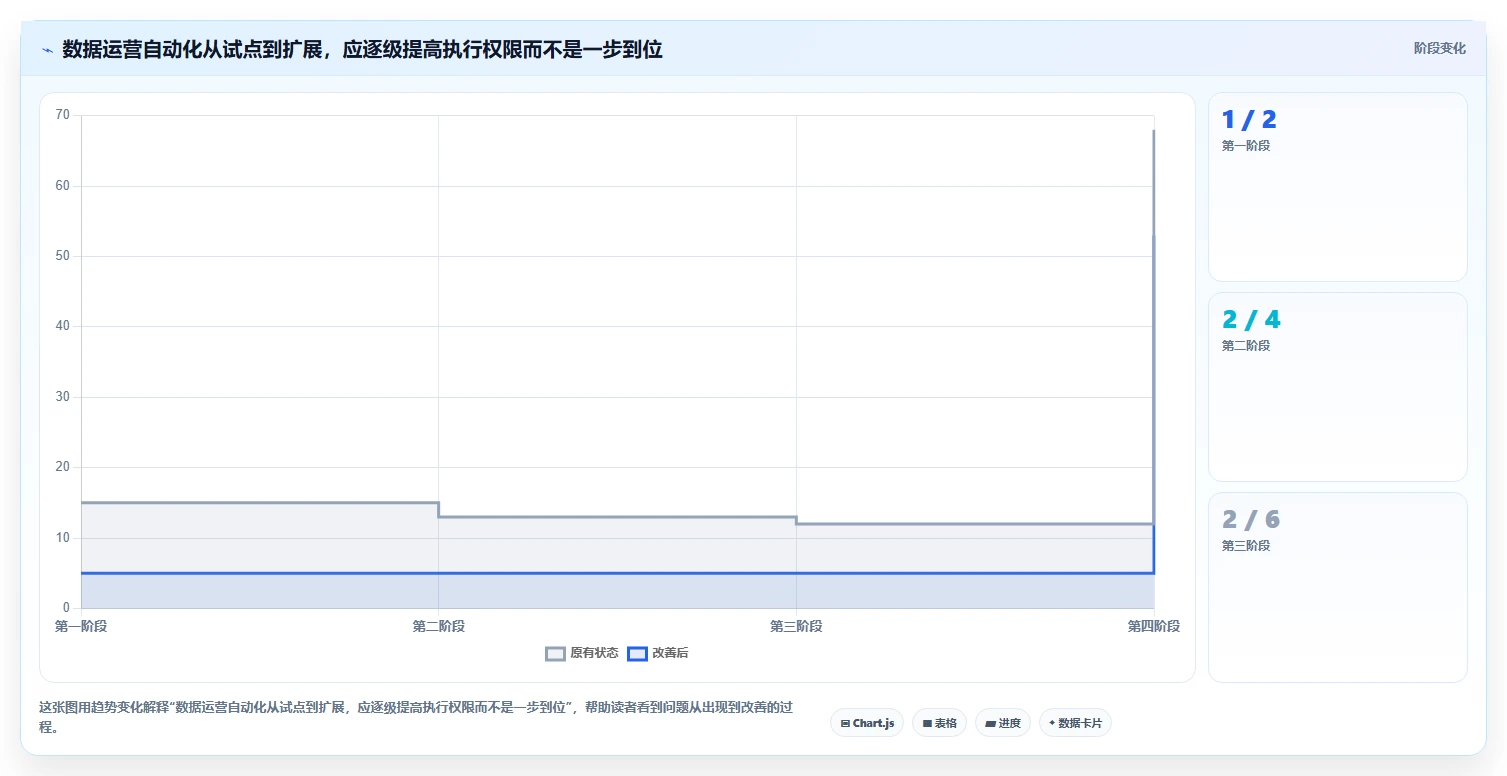Viewport: 1507px width, 776px height.
Task: Click the gray 2 / 6 value
Action: tap(1251, 520)
